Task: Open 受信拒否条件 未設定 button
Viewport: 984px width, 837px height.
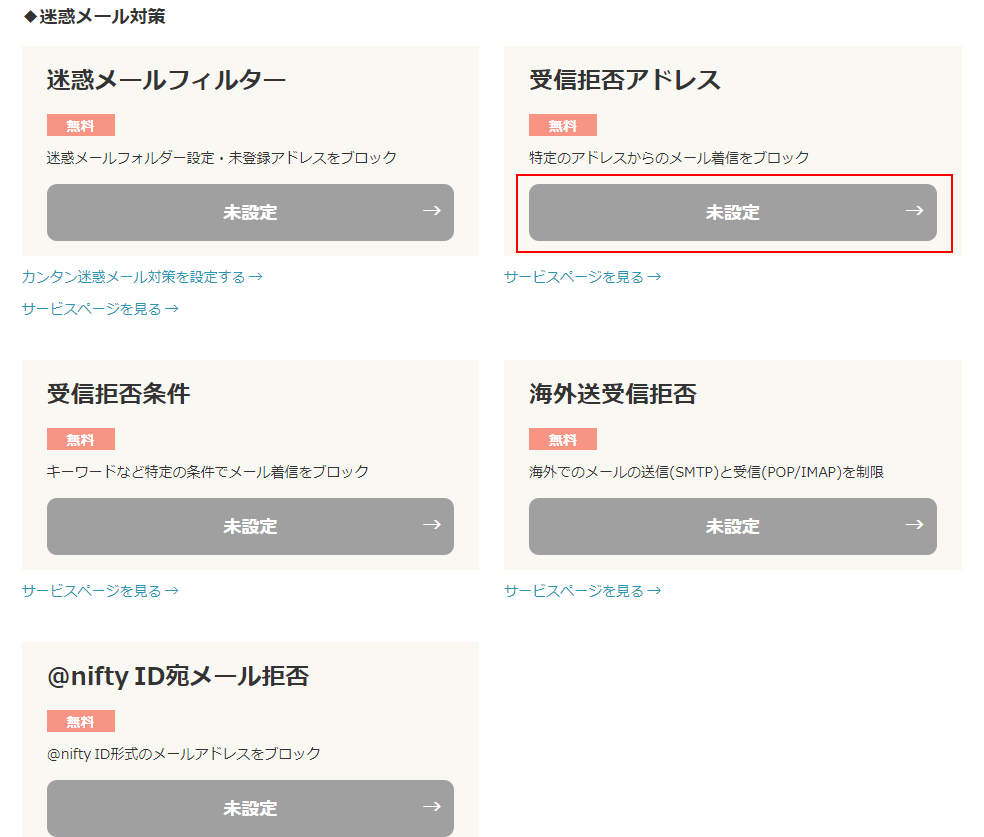Action: click(x=250, y=526)
